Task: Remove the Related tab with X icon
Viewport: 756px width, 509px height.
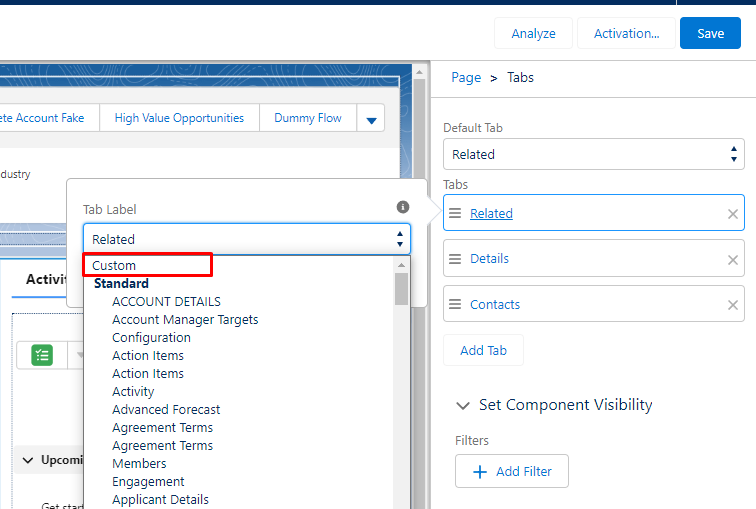Action: pos(733,214)
